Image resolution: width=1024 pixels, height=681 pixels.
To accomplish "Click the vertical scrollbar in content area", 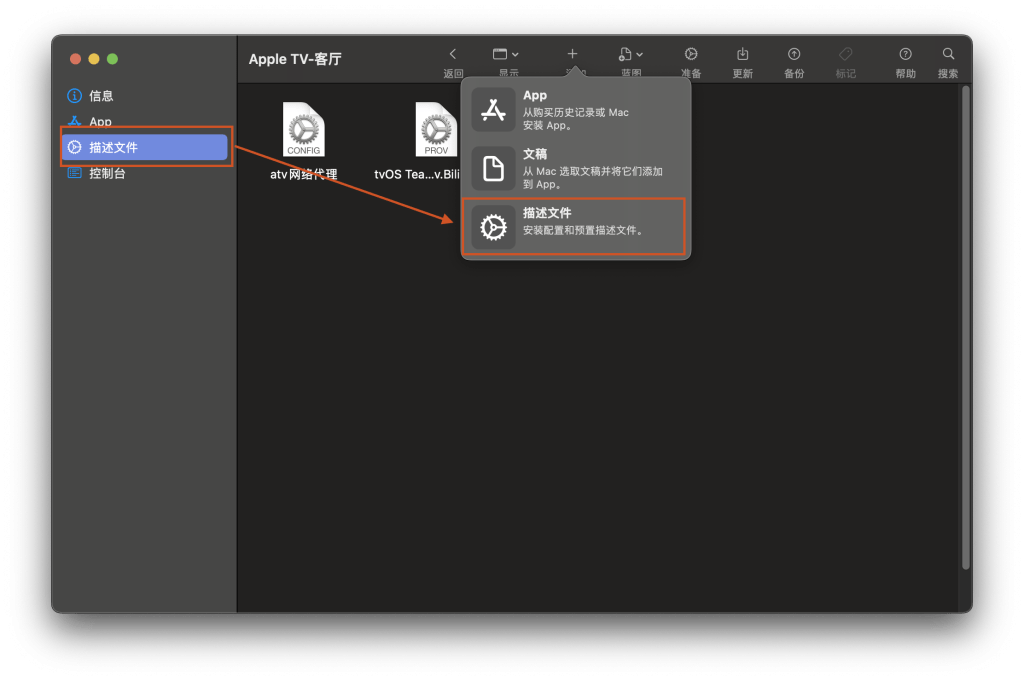I will click(x=965, y=328).
